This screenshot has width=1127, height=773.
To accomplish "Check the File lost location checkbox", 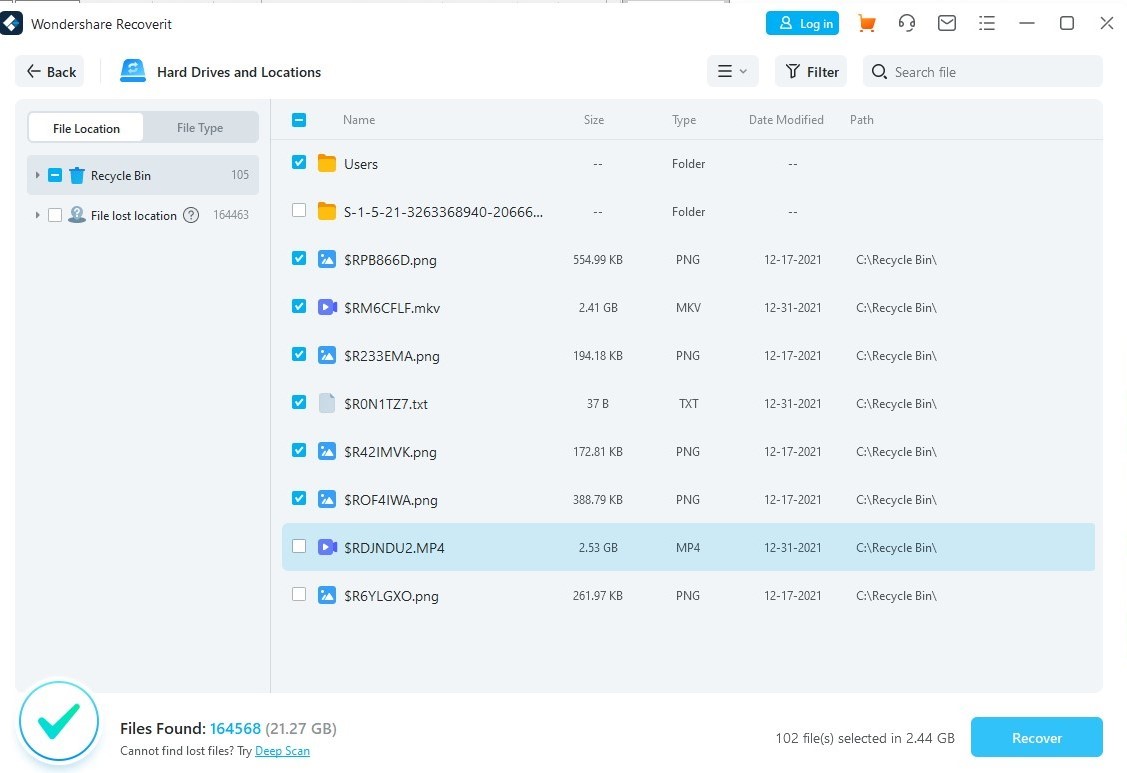I will click(x=55, y=215).
